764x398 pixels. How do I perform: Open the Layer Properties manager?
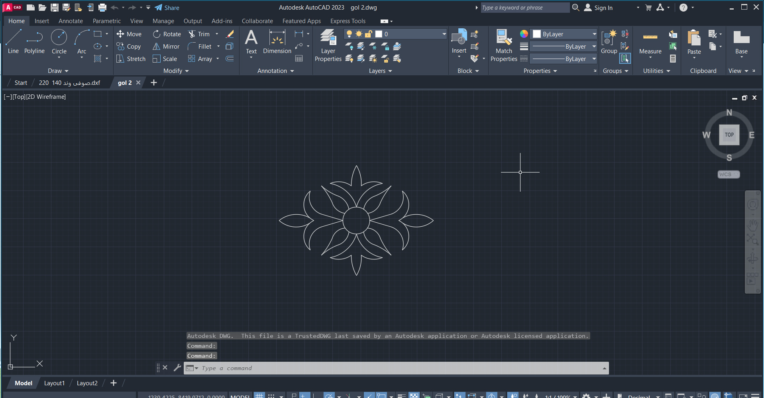[328, 45]
